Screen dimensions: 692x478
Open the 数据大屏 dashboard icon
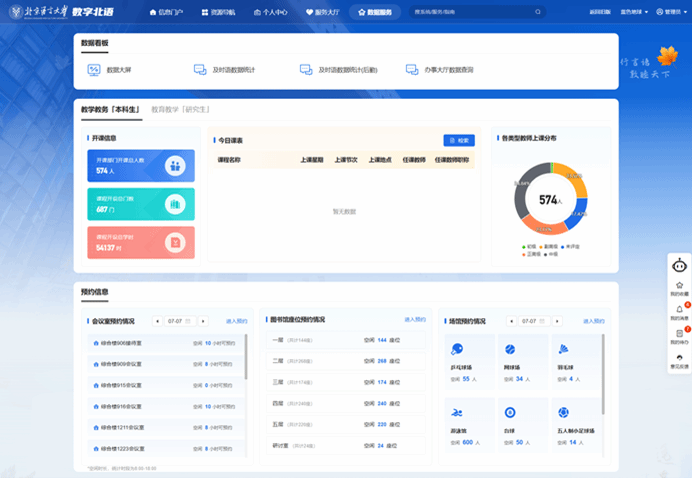(x=94, y=70)
